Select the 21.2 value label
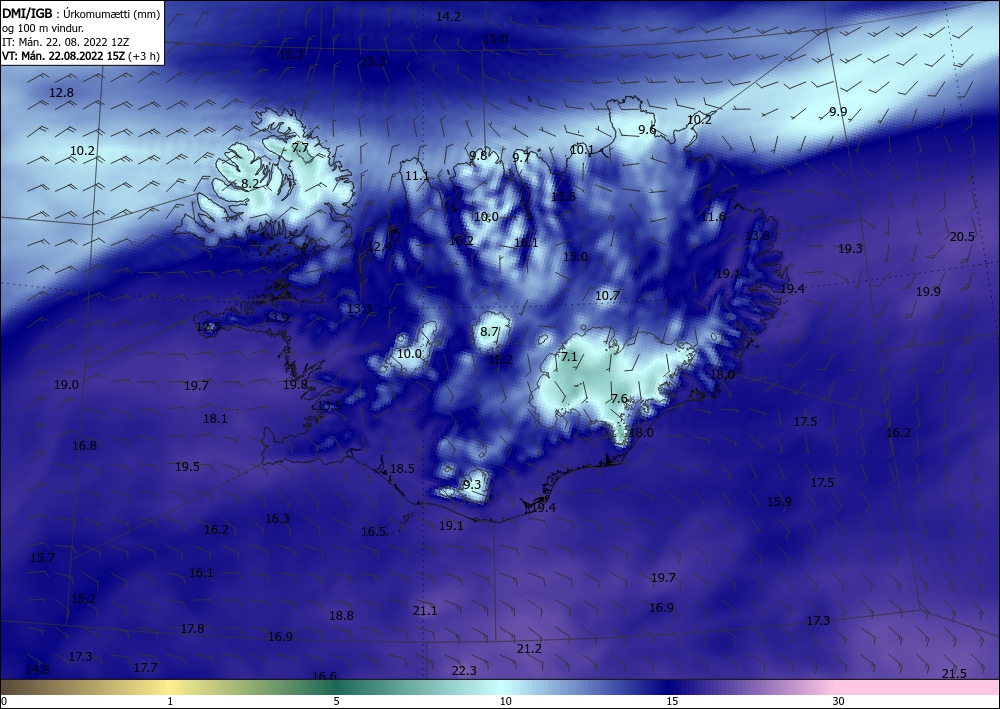 [x=529, y=649]
